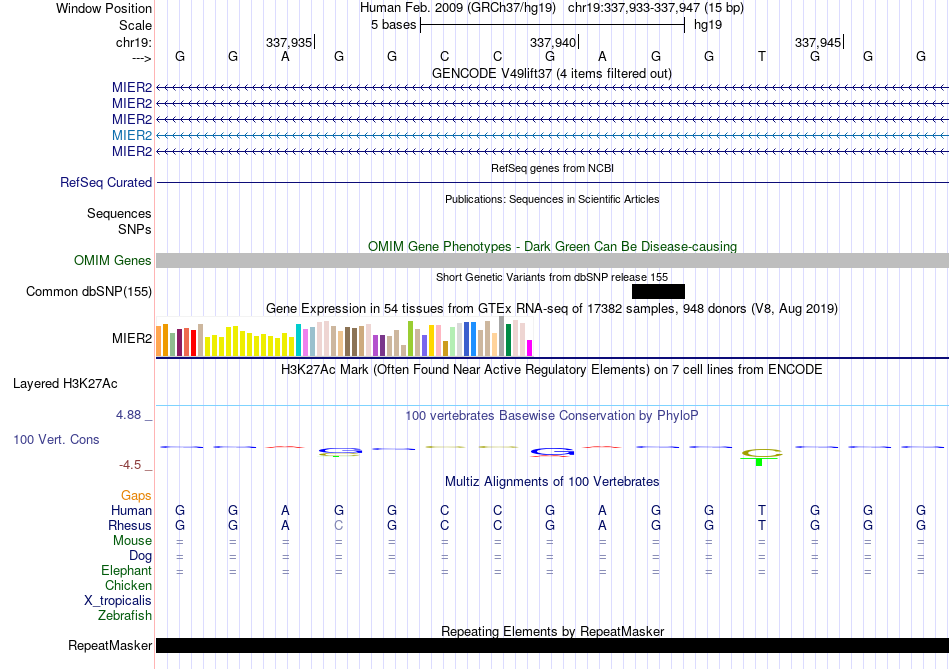Click the magenta bar in GTEx expression chart
This screenshot has height=669, width=950.
[529, 347]
